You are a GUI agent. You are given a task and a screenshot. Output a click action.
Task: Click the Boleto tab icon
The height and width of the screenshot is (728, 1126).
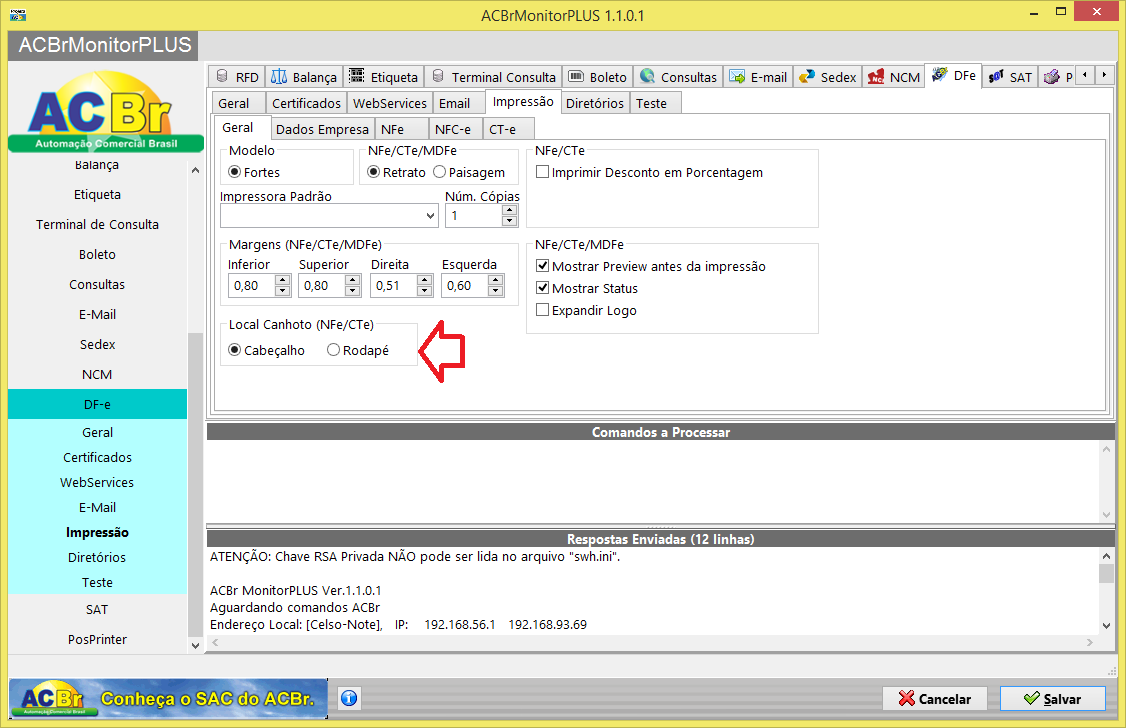(576, 76)
